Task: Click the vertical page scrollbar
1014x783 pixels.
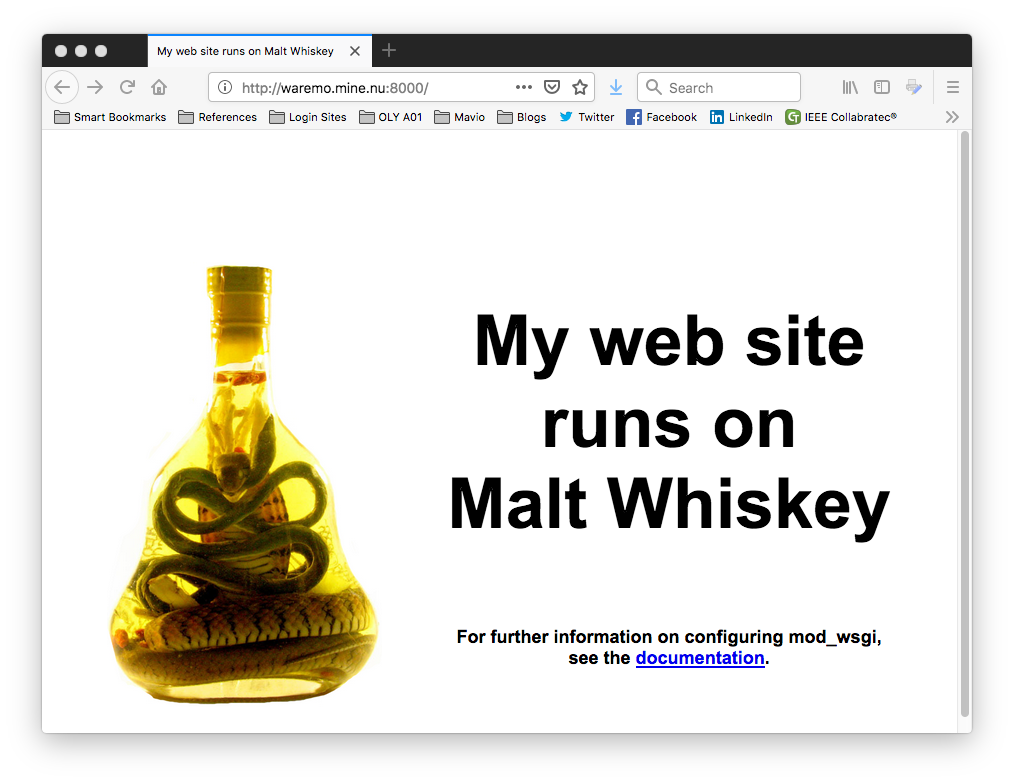Action: tap(965, 424)
